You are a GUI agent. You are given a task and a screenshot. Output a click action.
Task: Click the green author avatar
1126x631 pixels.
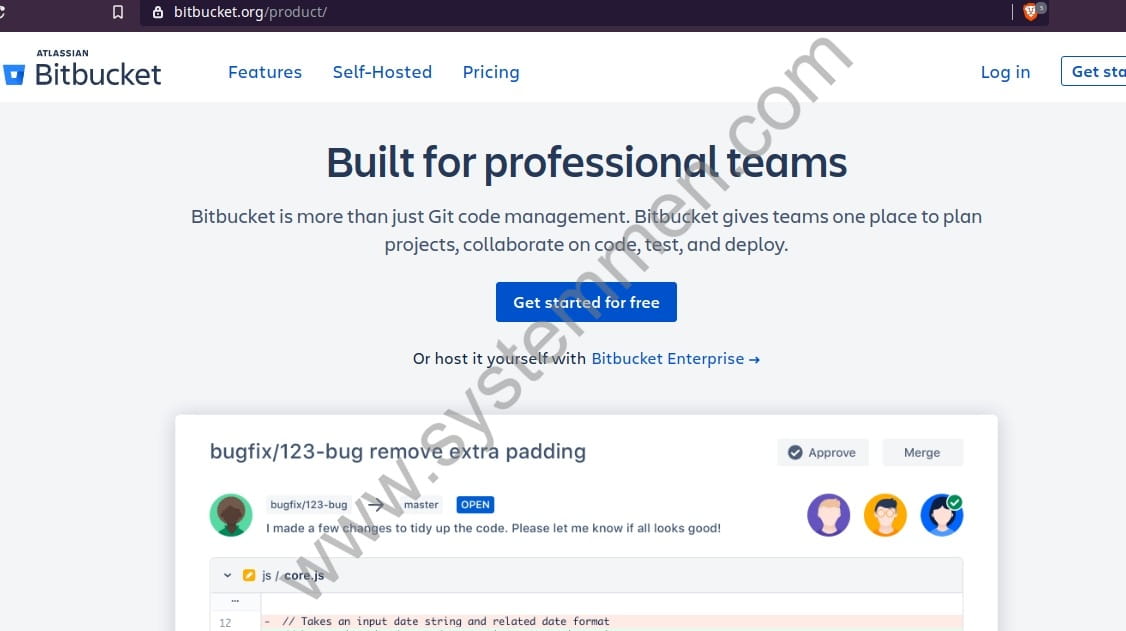click(x=231, y=515)
